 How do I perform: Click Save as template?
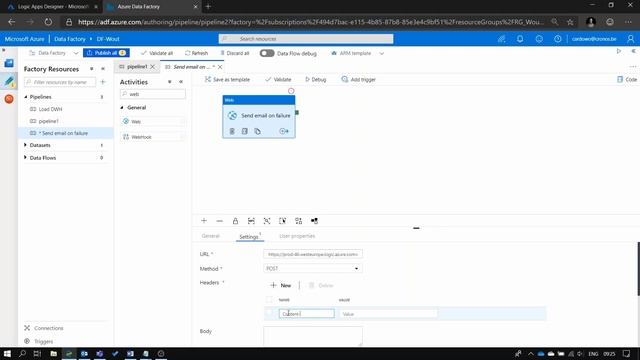tap(227, 79)
